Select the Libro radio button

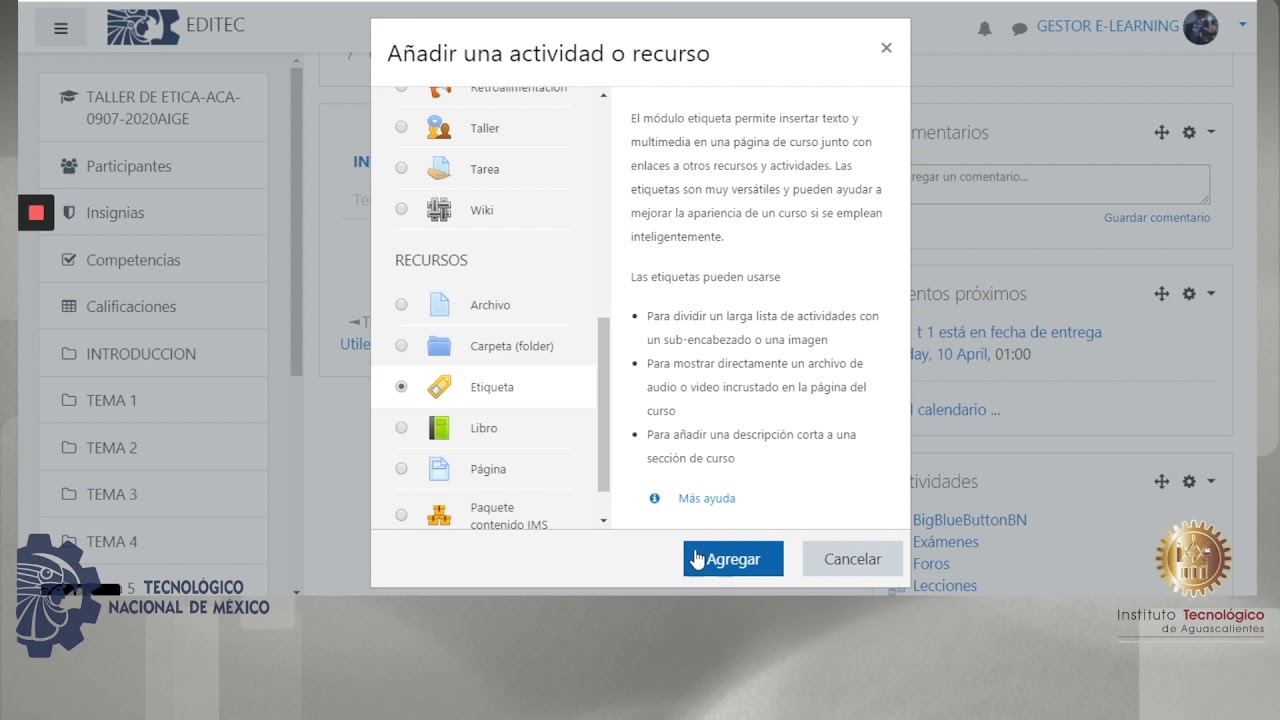pos(401,427)
